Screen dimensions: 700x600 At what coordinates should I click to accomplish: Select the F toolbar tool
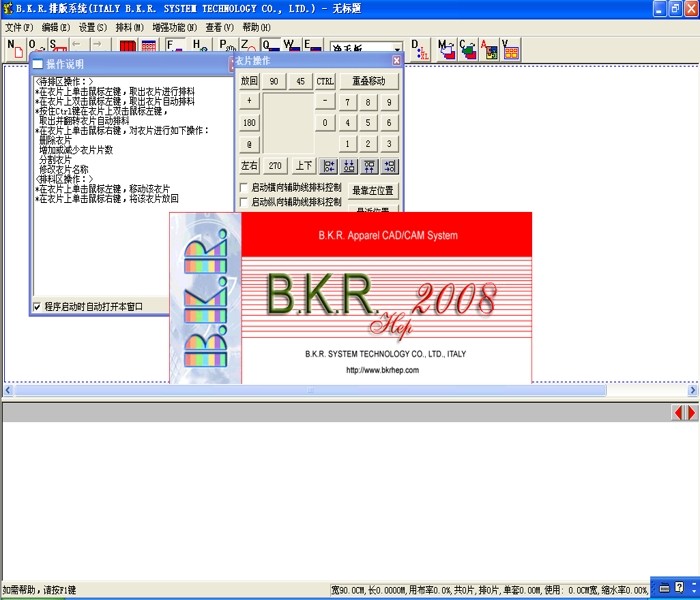[175, 46]
